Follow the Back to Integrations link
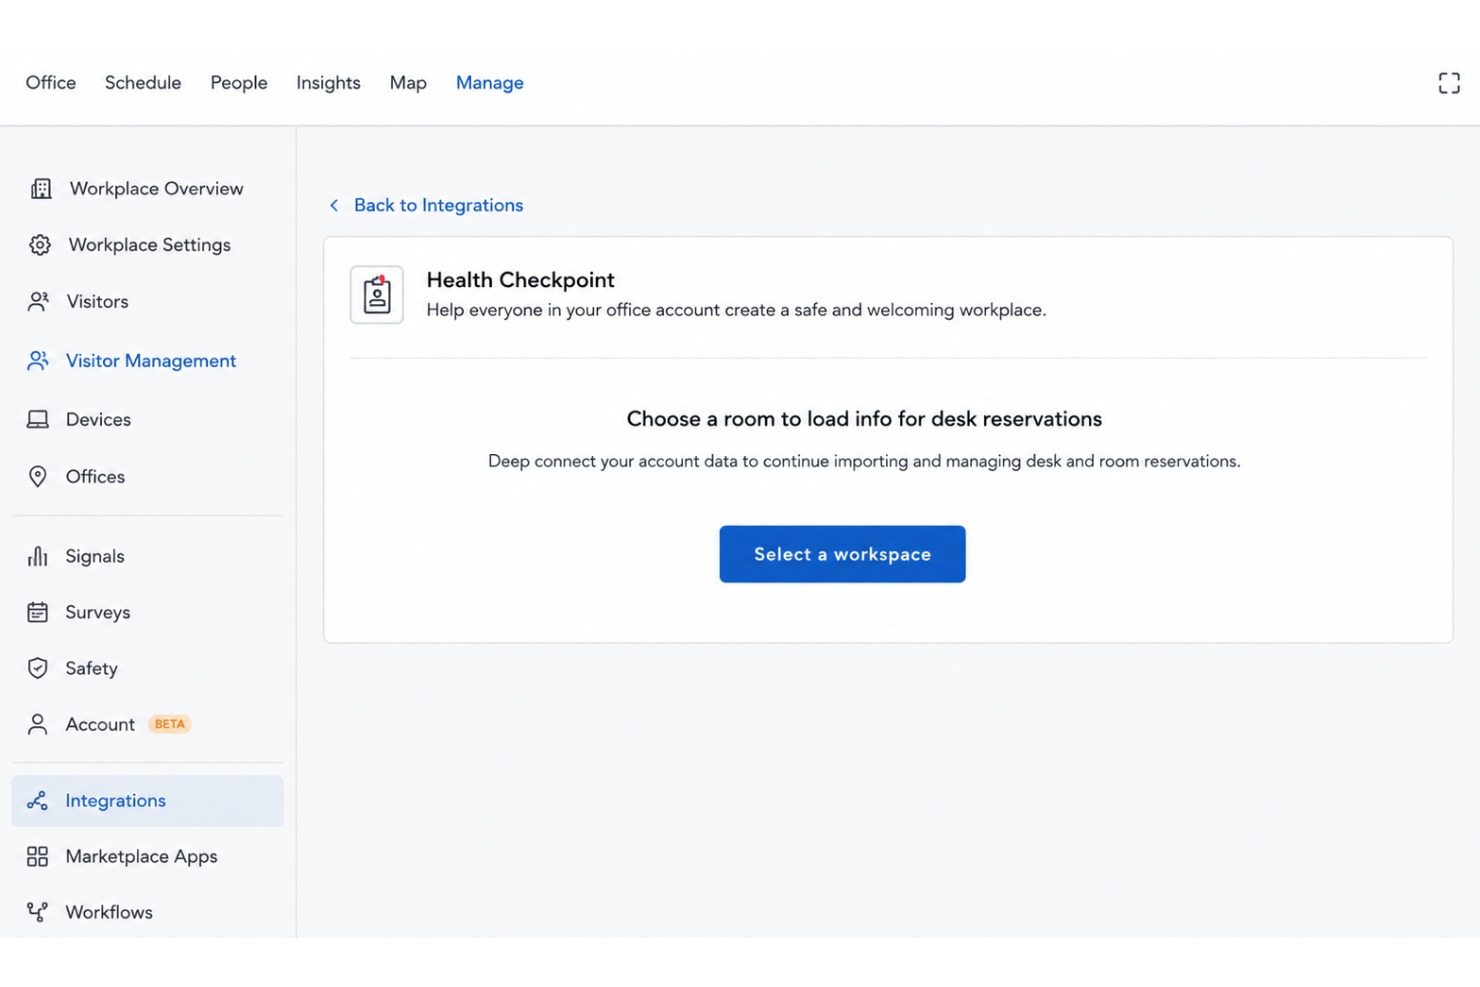The width and height of the screenshot is (1480, 987). click(438, 205)
